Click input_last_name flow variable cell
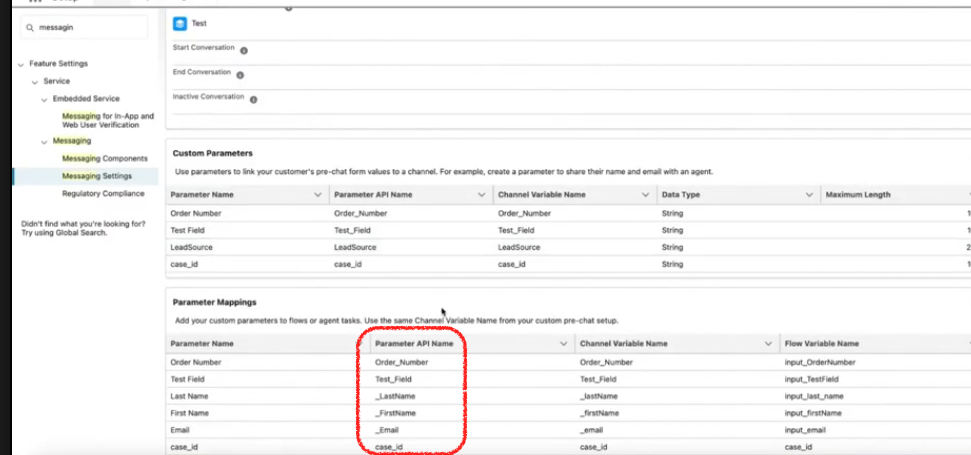 click(814, 396)
